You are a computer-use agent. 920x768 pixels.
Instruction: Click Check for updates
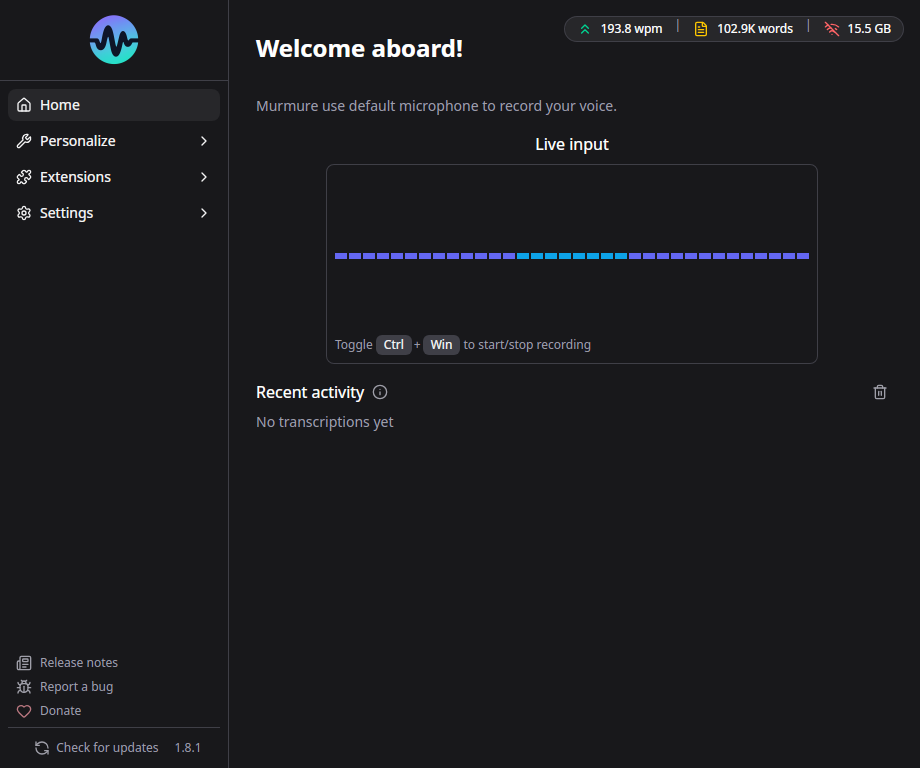(107, 748)
